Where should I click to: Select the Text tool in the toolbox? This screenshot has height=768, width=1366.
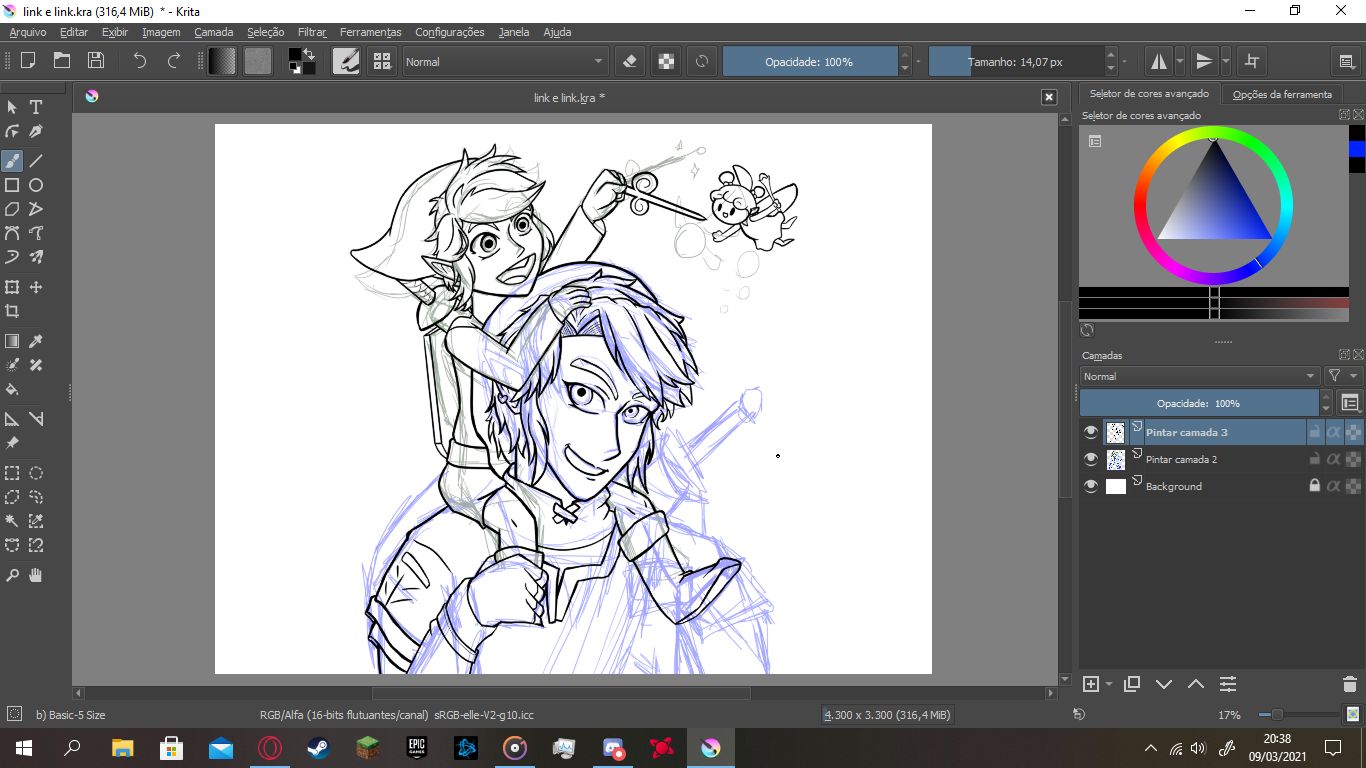pyautogui.click(x=36, y=107)
